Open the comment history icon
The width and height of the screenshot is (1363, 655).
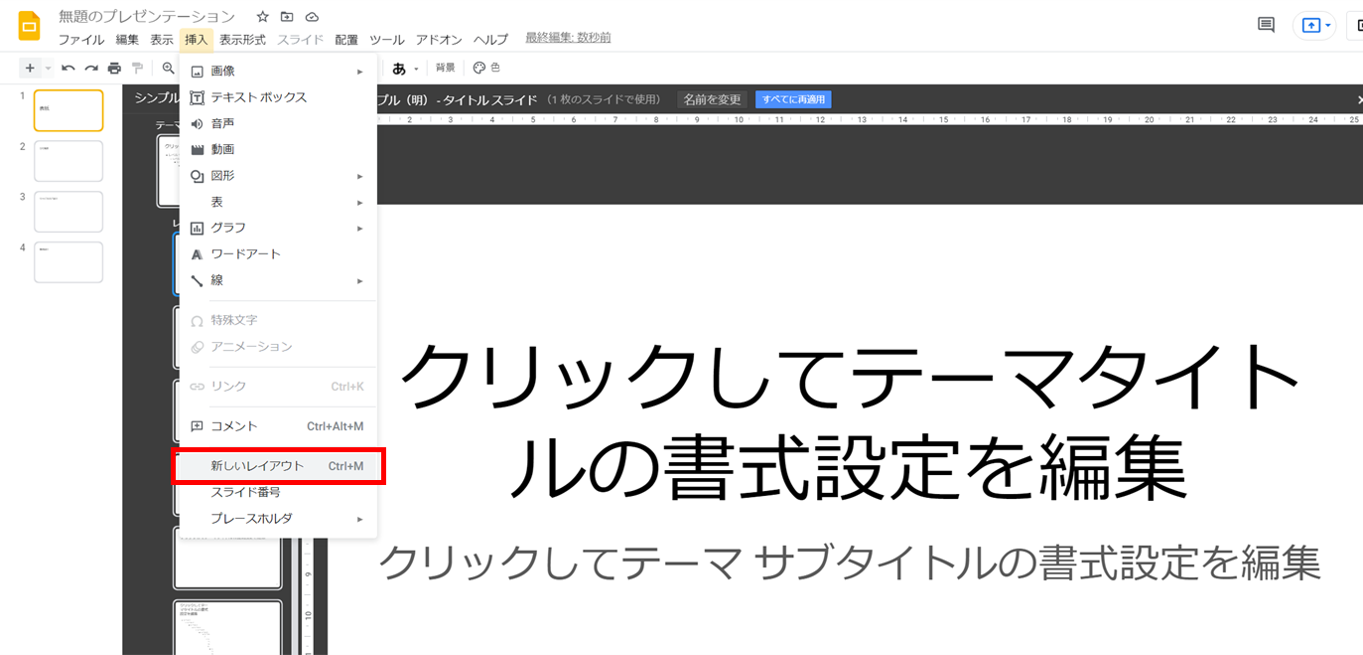1266,26
